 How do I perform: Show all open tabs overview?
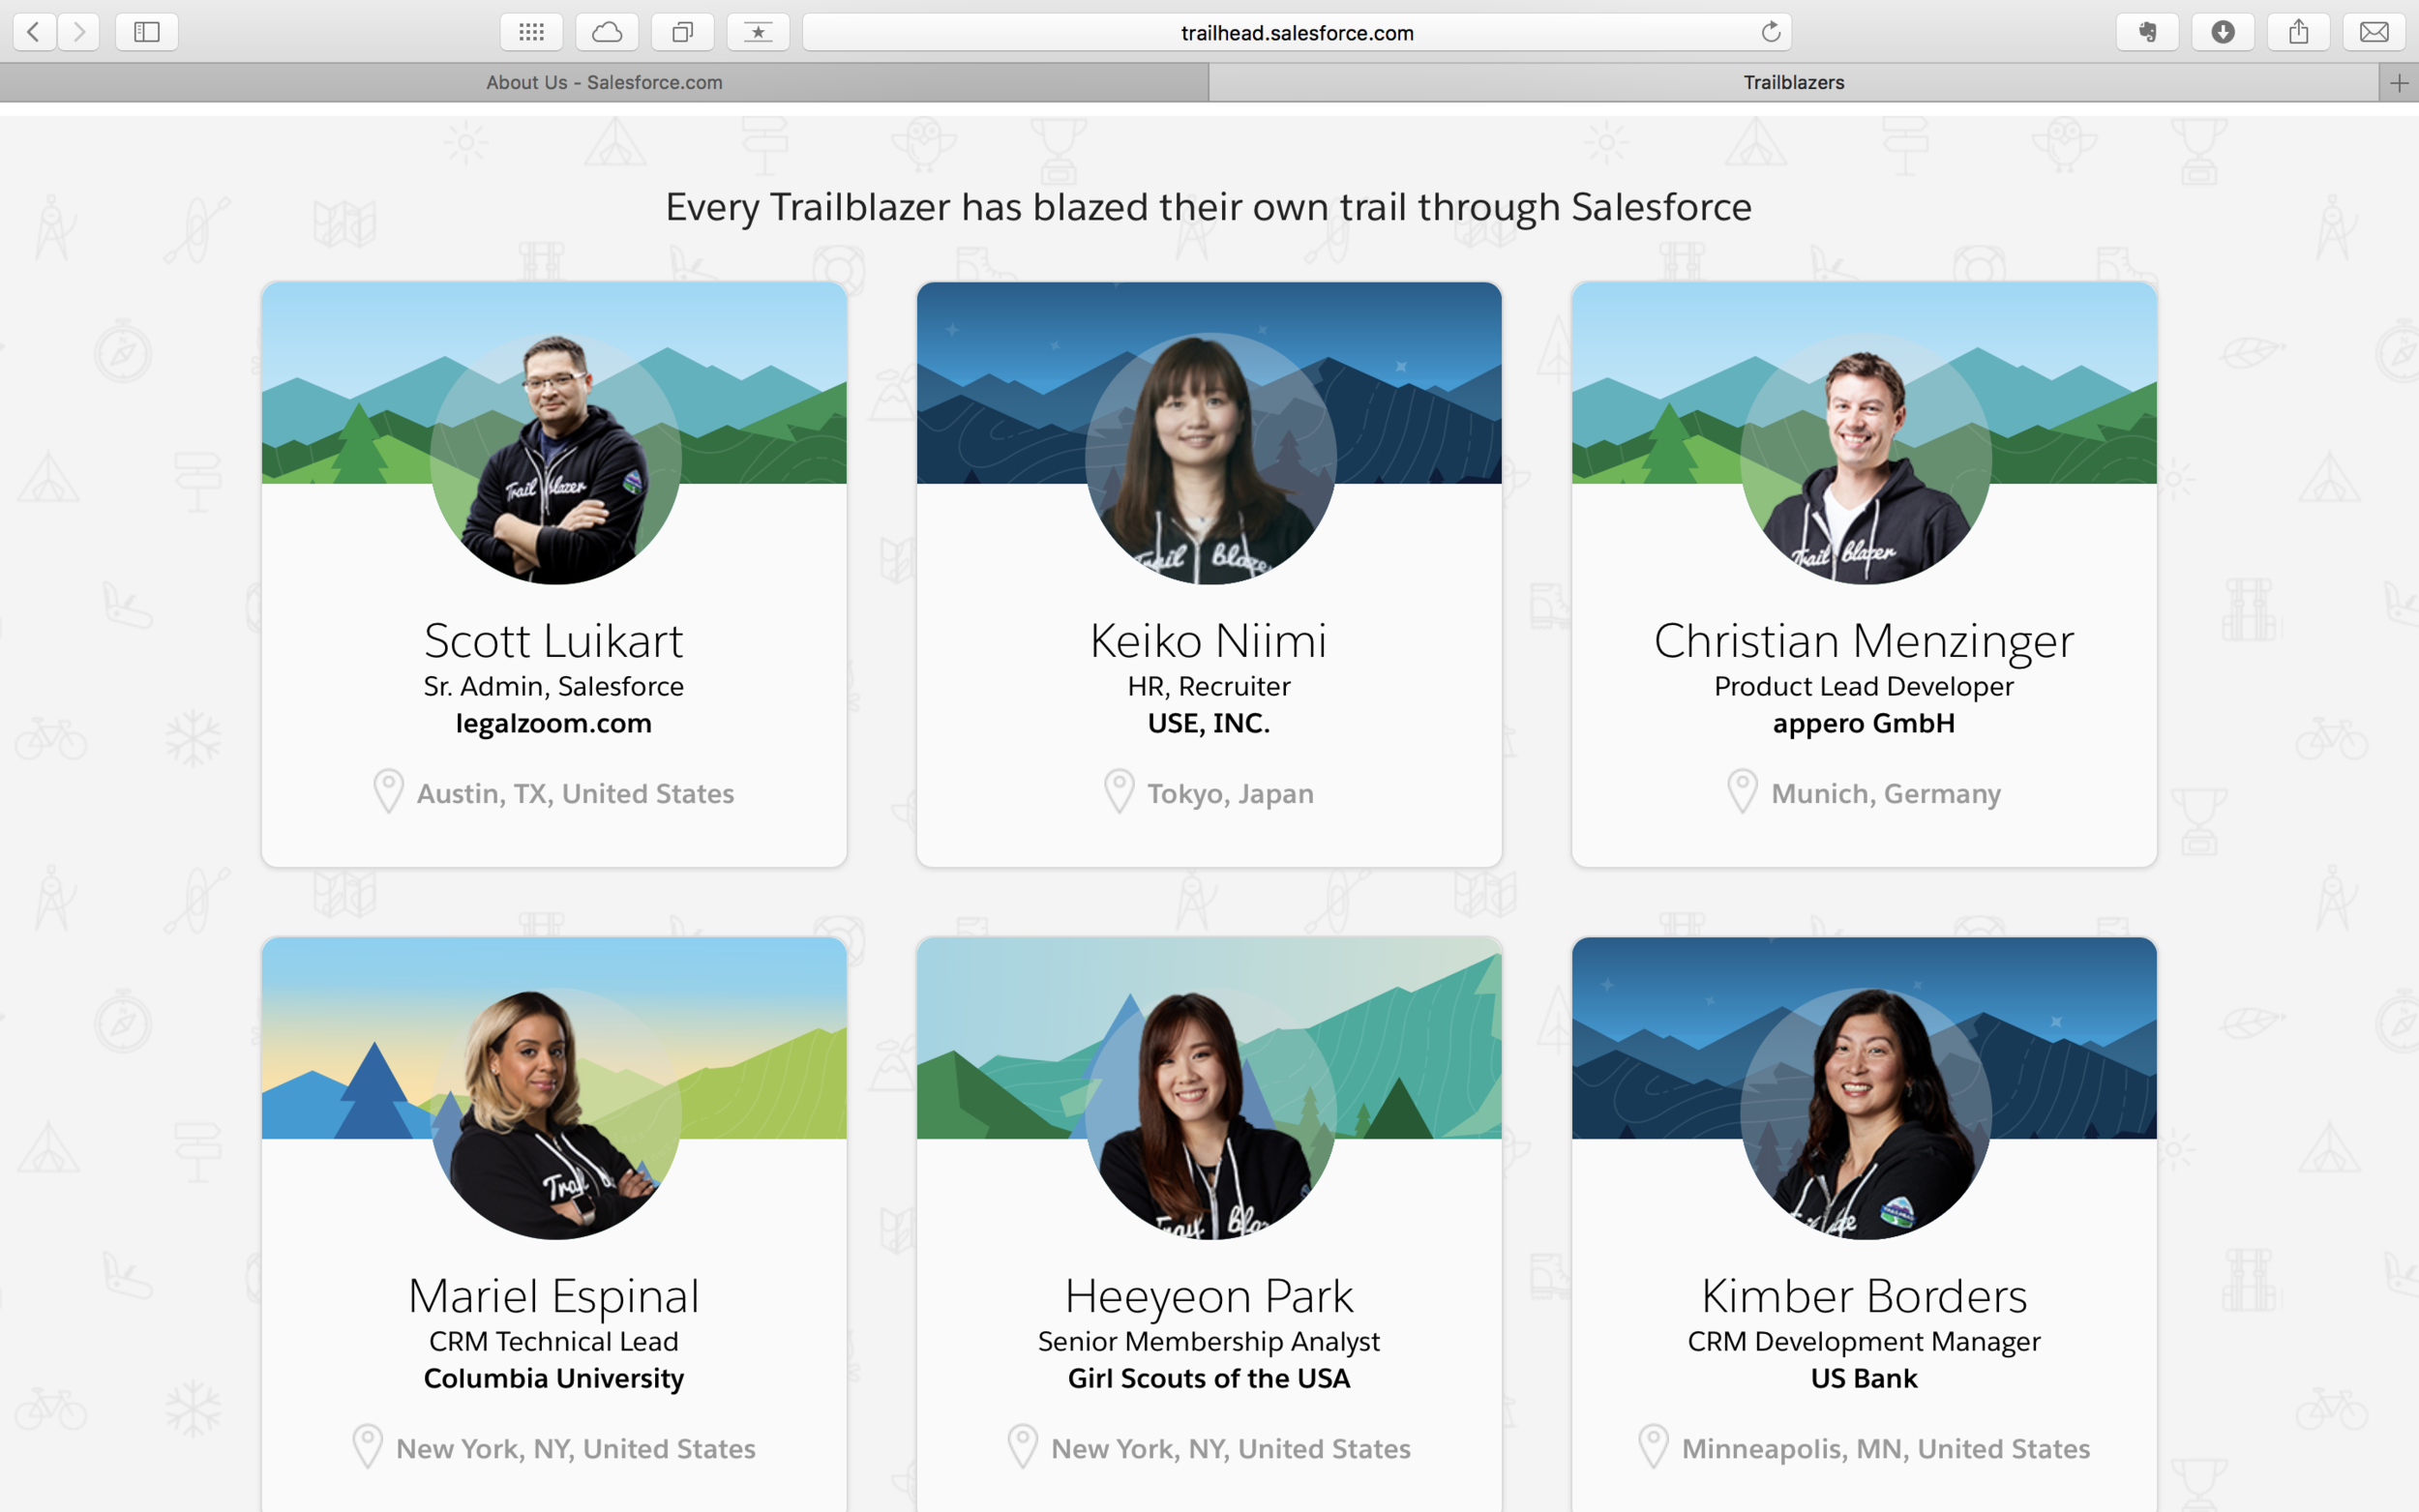pos(682,31)
